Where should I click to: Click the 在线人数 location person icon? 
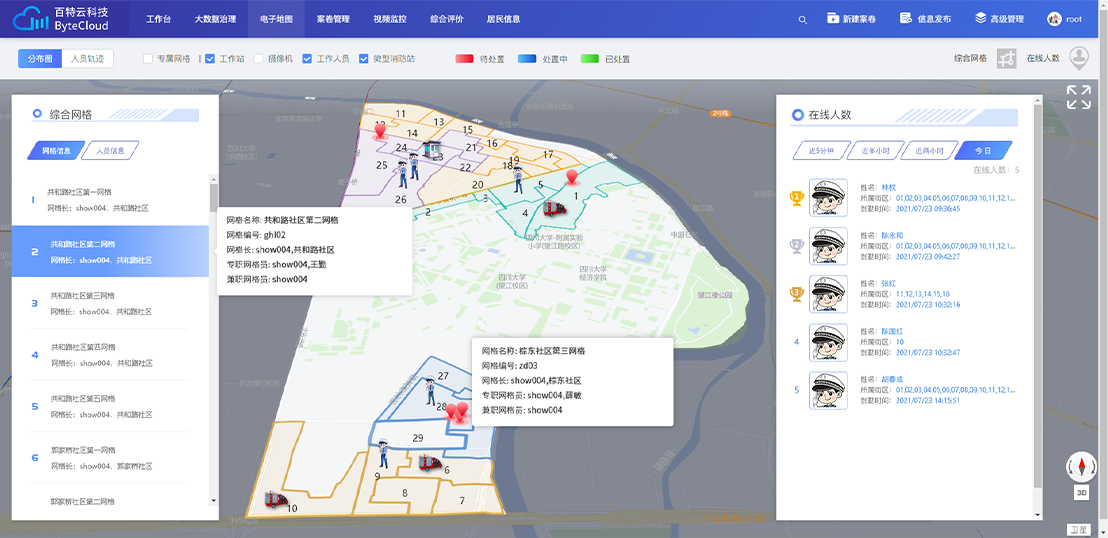coord(1079,59)
